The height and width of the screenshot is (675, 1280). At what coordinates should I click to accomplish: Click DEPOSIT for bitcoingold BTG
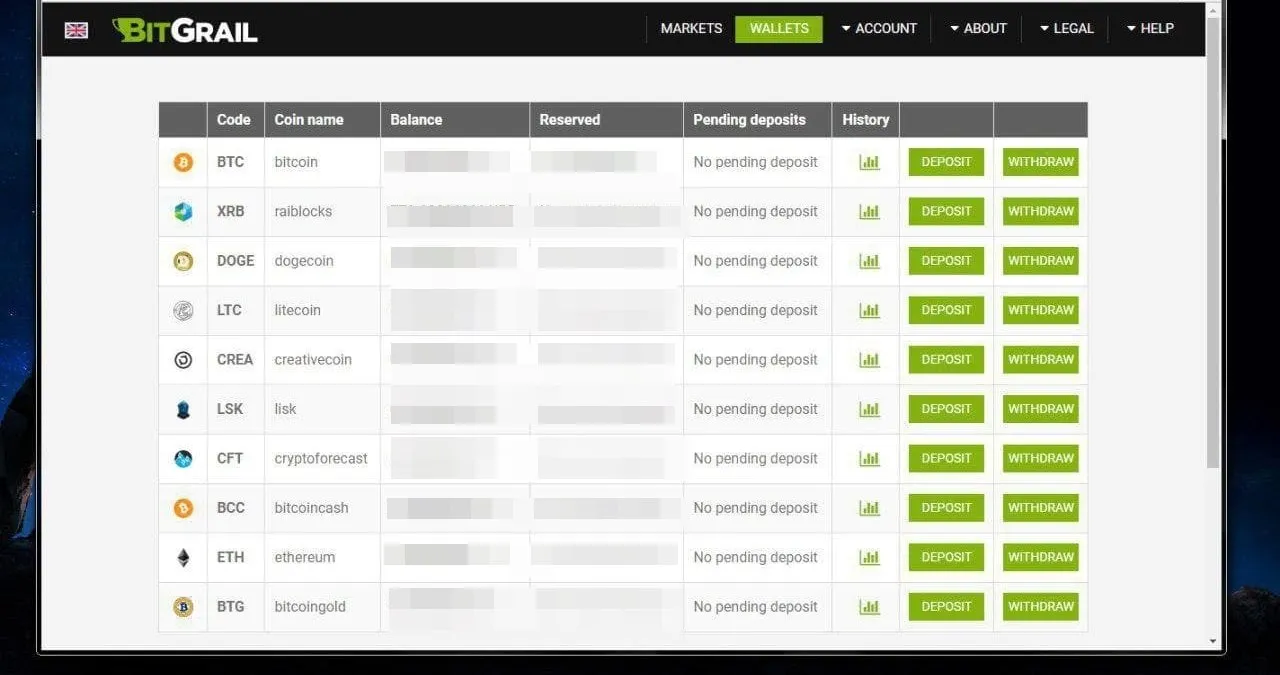tap(946, 607)
